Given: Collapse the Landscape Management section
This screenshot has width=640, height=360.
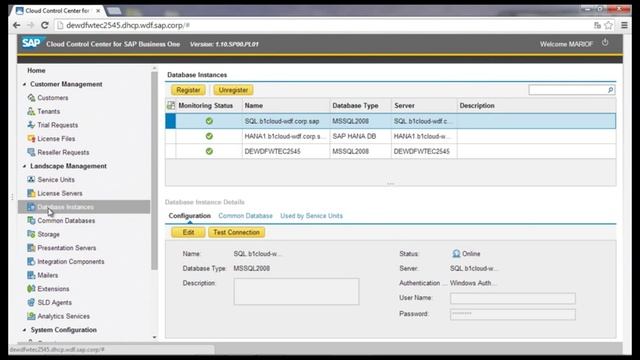Looking at the screenshot, I should [24, 166].
